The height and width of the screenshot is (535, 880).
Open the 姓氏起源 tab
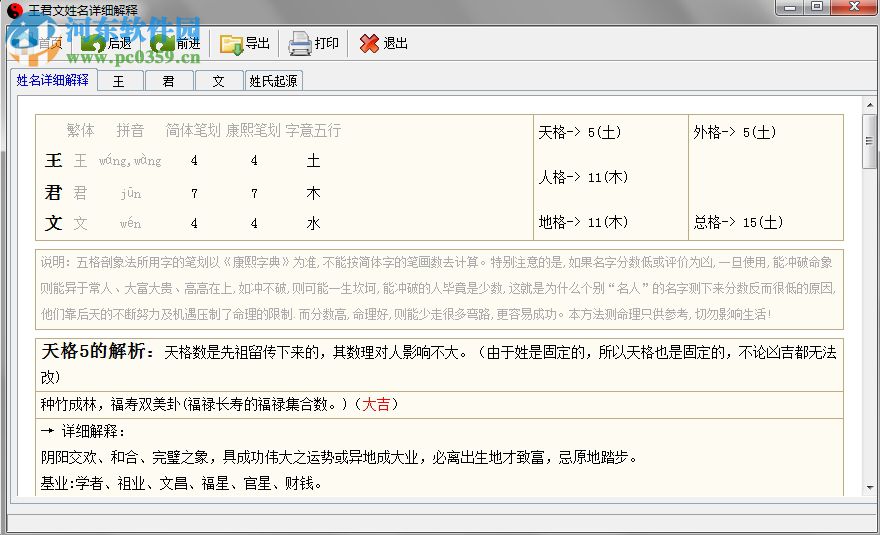pyautogui.click(x=273, y=81)
